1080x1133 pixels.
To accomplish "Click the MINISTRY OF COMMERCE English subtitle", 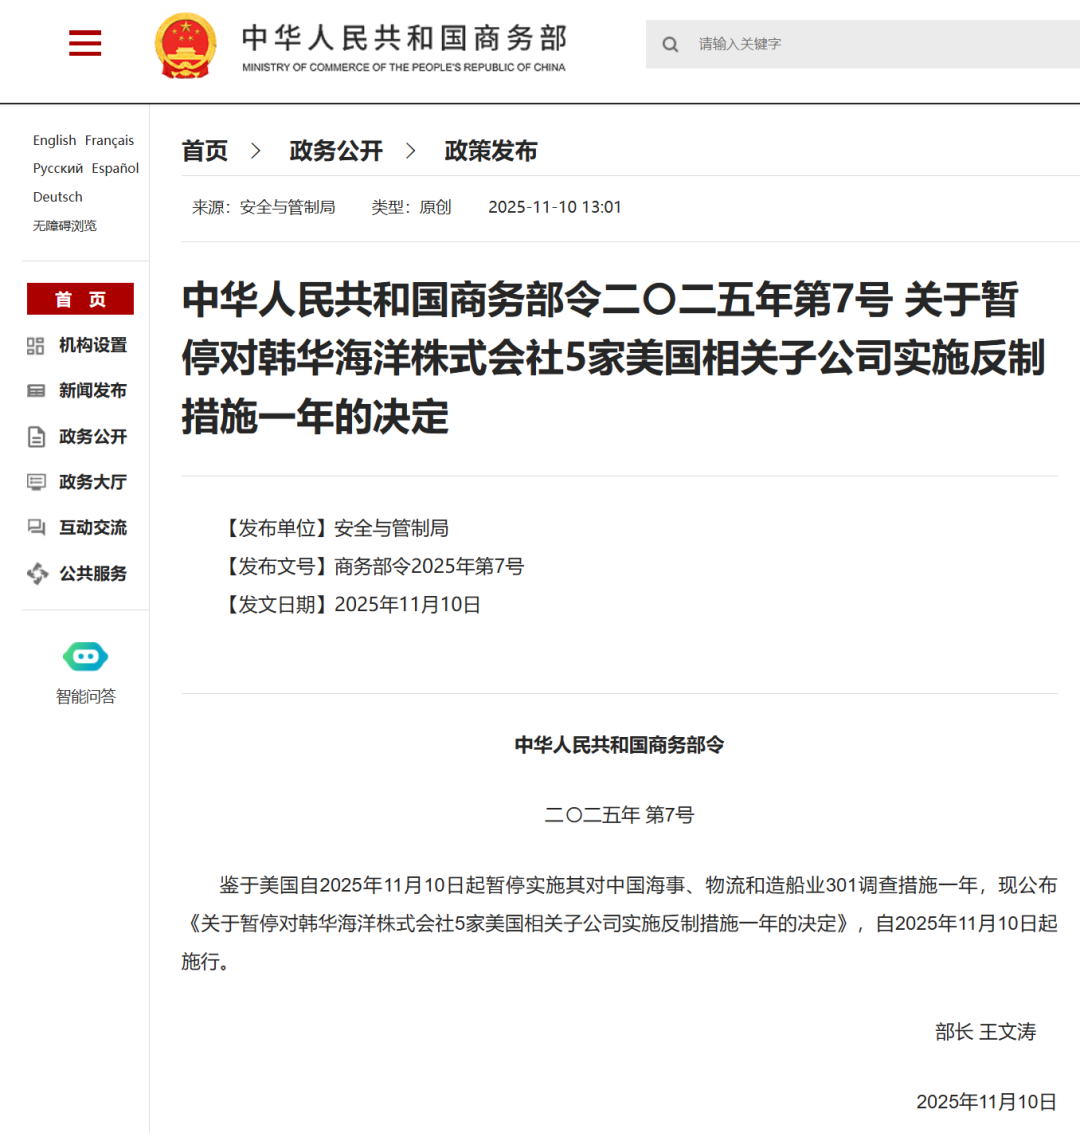I will pyautogui.click(x=404, y=67).
